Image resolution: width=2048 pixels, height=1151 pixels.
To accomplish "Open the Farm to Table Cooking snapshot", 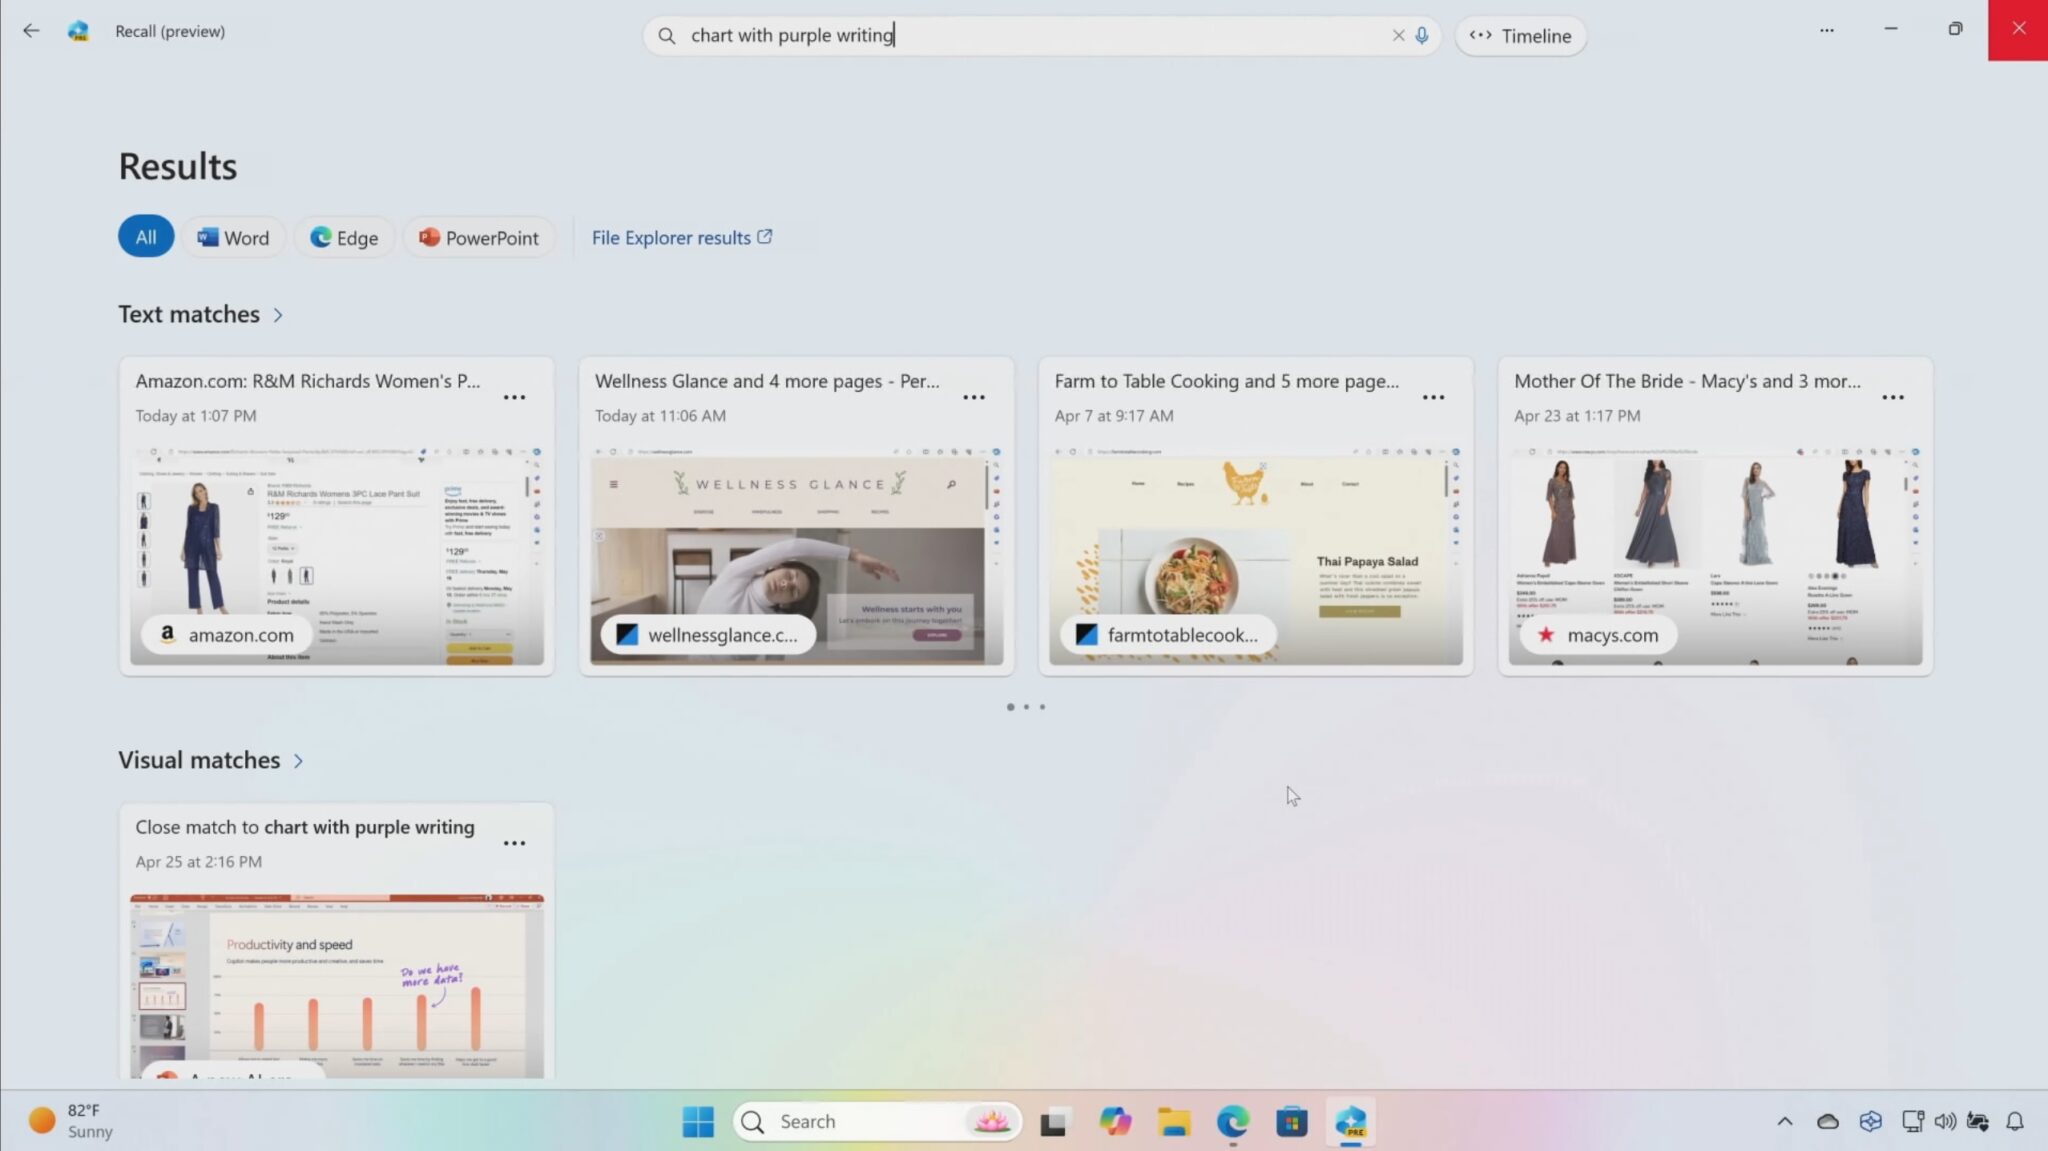I will tap(1255, 555).
